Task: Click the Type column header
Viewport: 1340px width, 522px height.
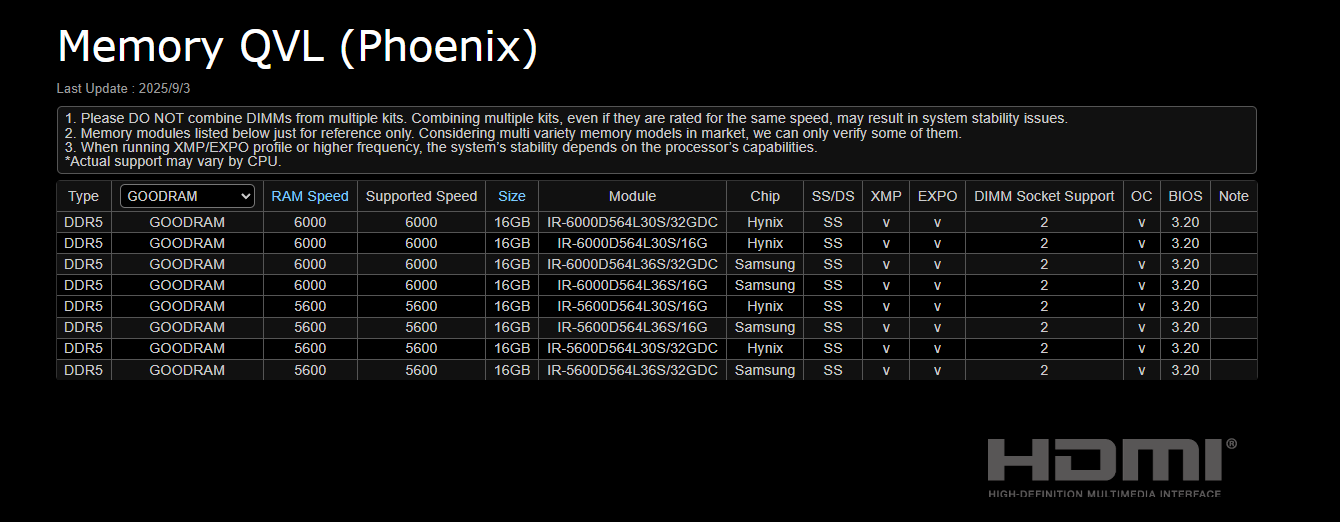Action: pyautogui.click(x=84, y=196)
